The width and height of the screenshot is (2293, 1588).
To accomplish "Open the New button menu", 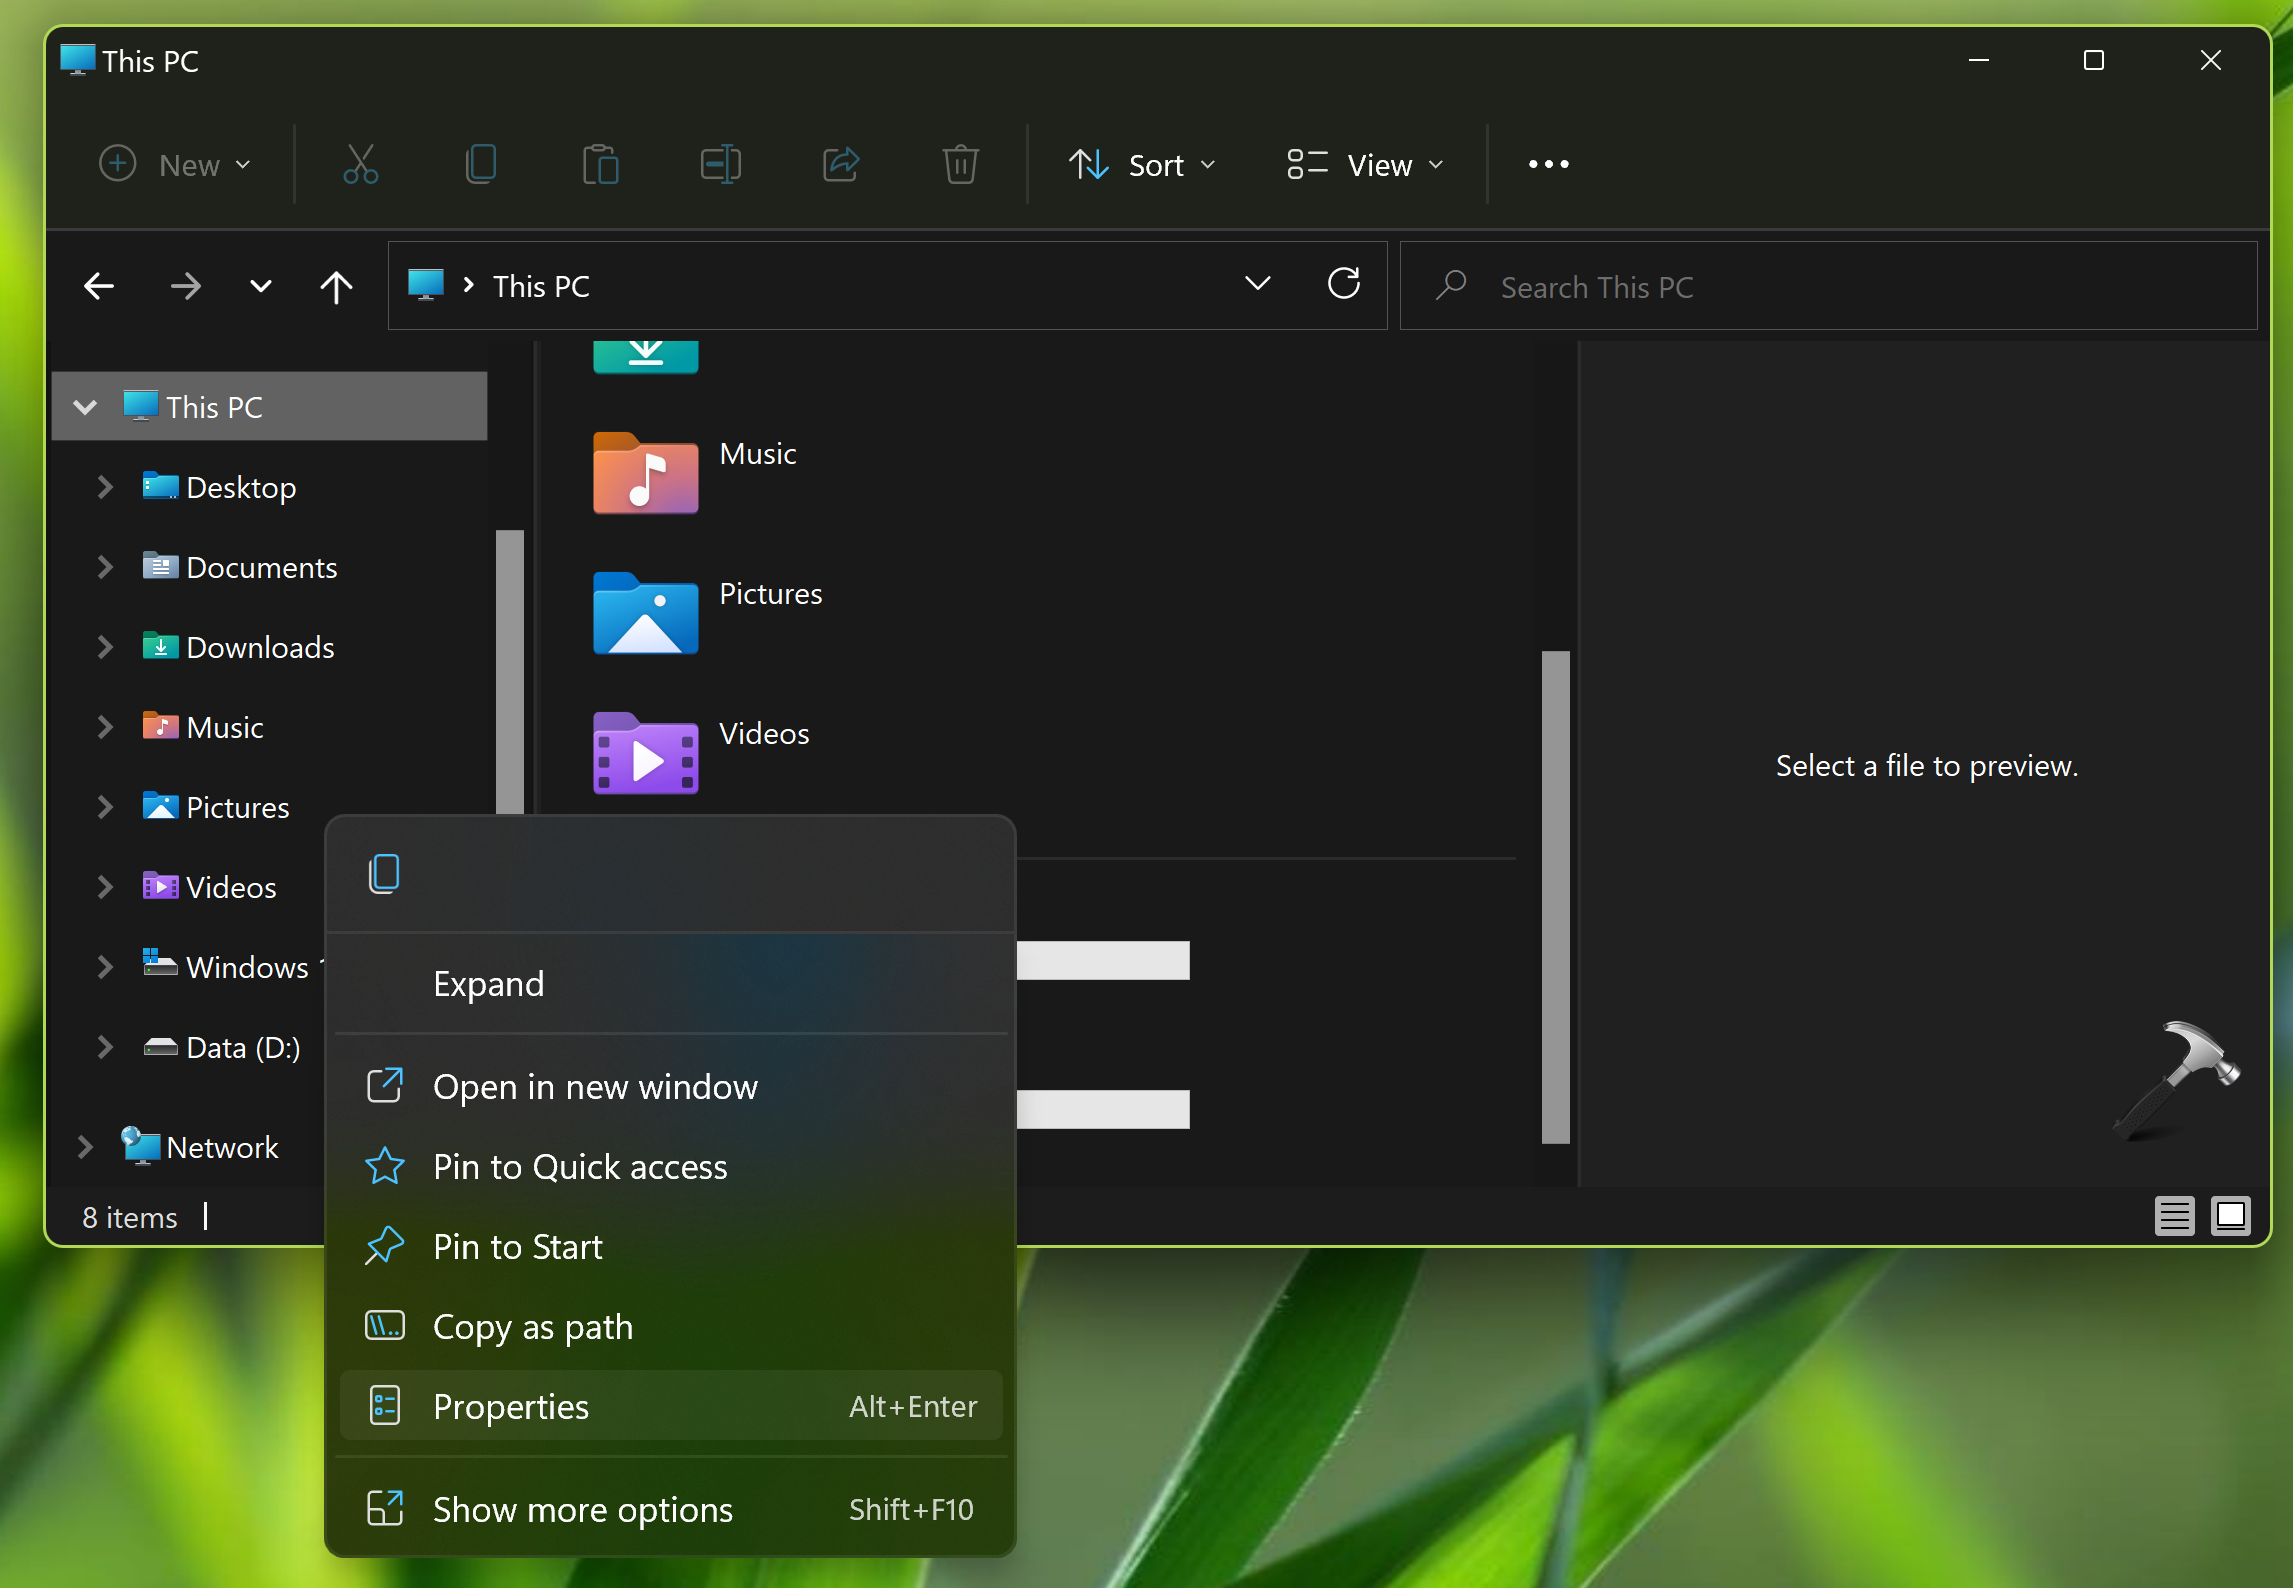I will point(175,165).
